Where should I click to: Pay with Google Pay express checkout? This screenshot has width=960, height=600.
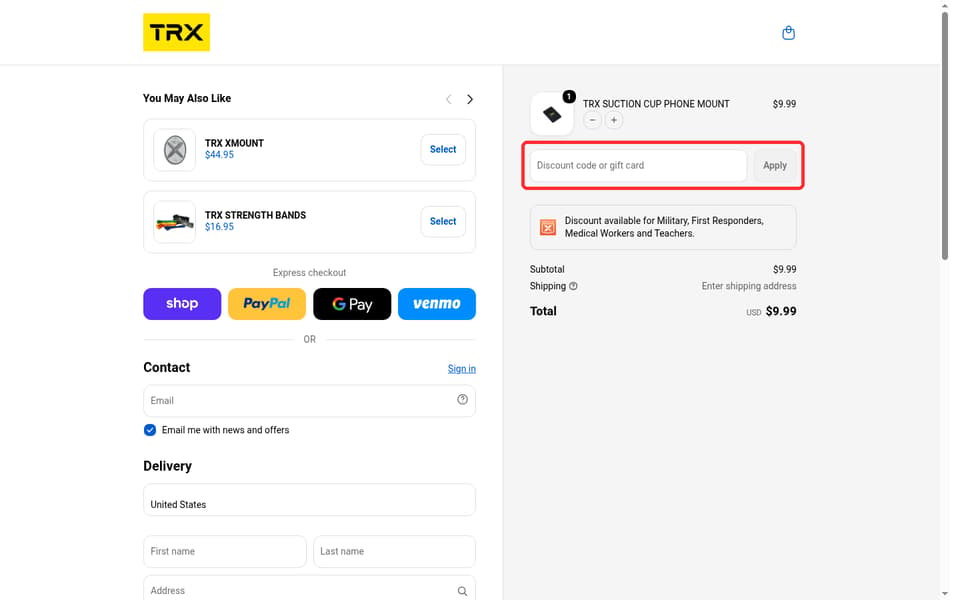point(352,304)
